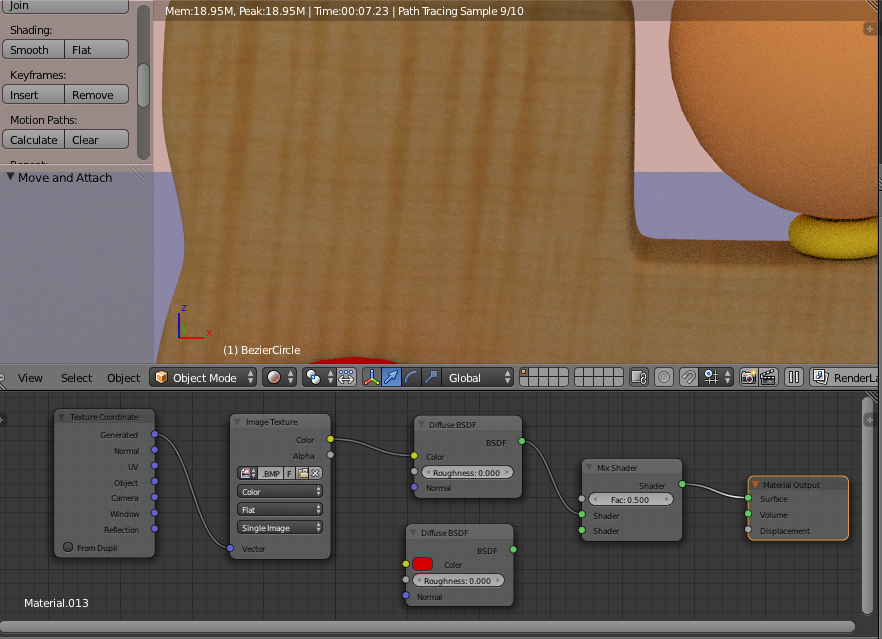
Task: Collapse the Move and Attach panel
Action: 10,177
